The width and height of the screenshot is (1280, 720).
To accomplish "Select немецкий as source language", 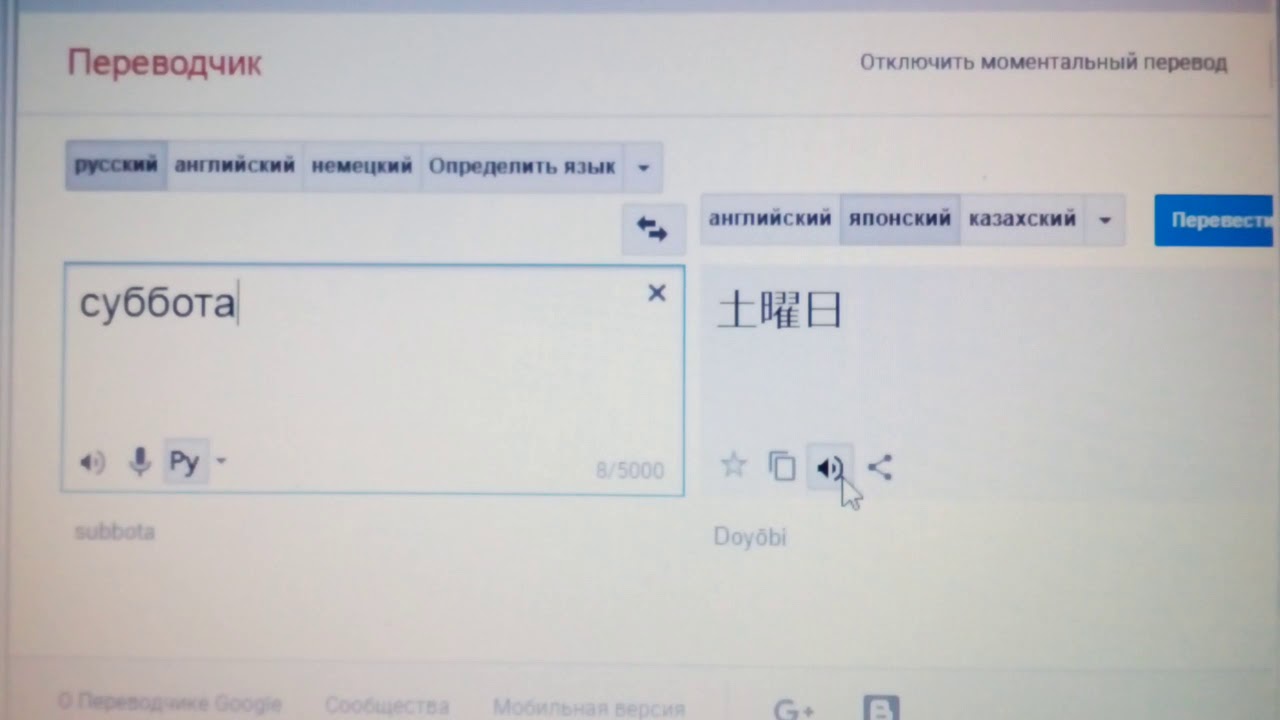I will pos(362,166).
